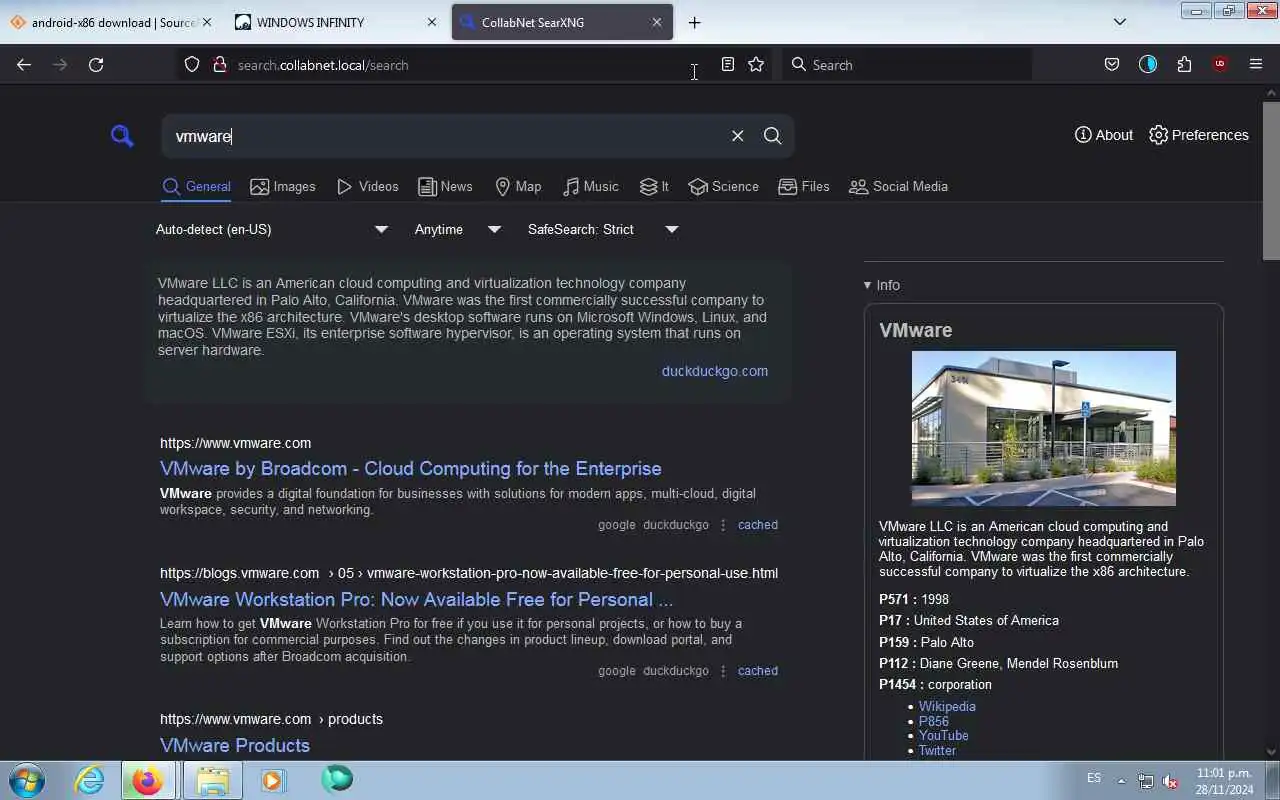Switch to the Map tab
The height and width of the screenshot is (800, 1280).
point(518,187)
